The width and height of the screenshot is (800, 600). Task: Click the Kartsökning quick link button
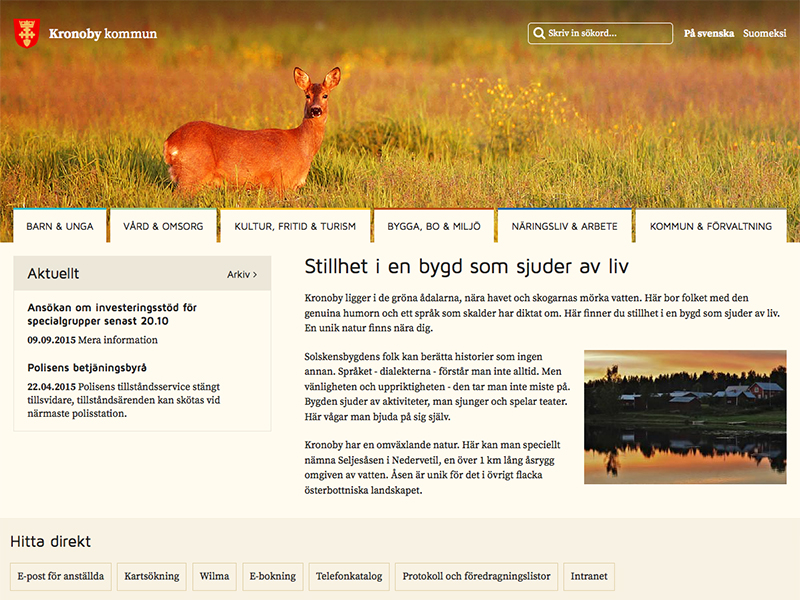pos(152,576)
